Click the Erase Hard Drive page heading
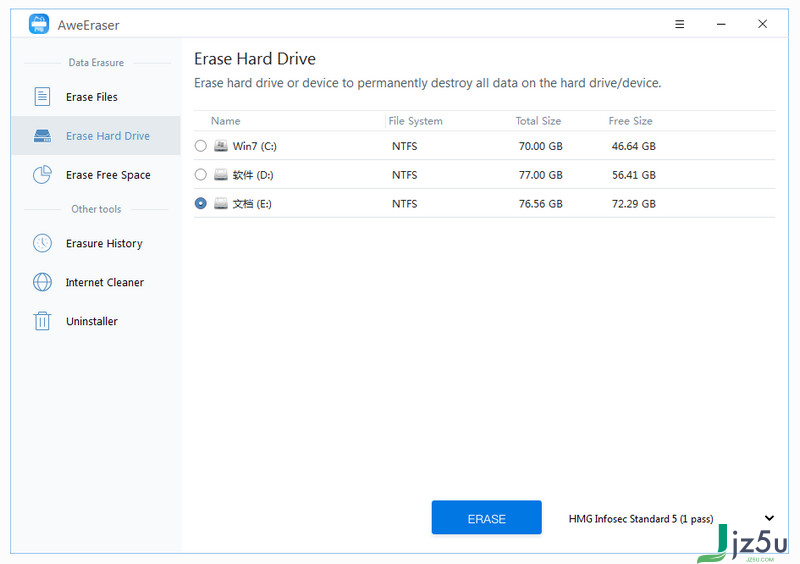The width and height of the screenshot is (800, 564). click(255, 59)
